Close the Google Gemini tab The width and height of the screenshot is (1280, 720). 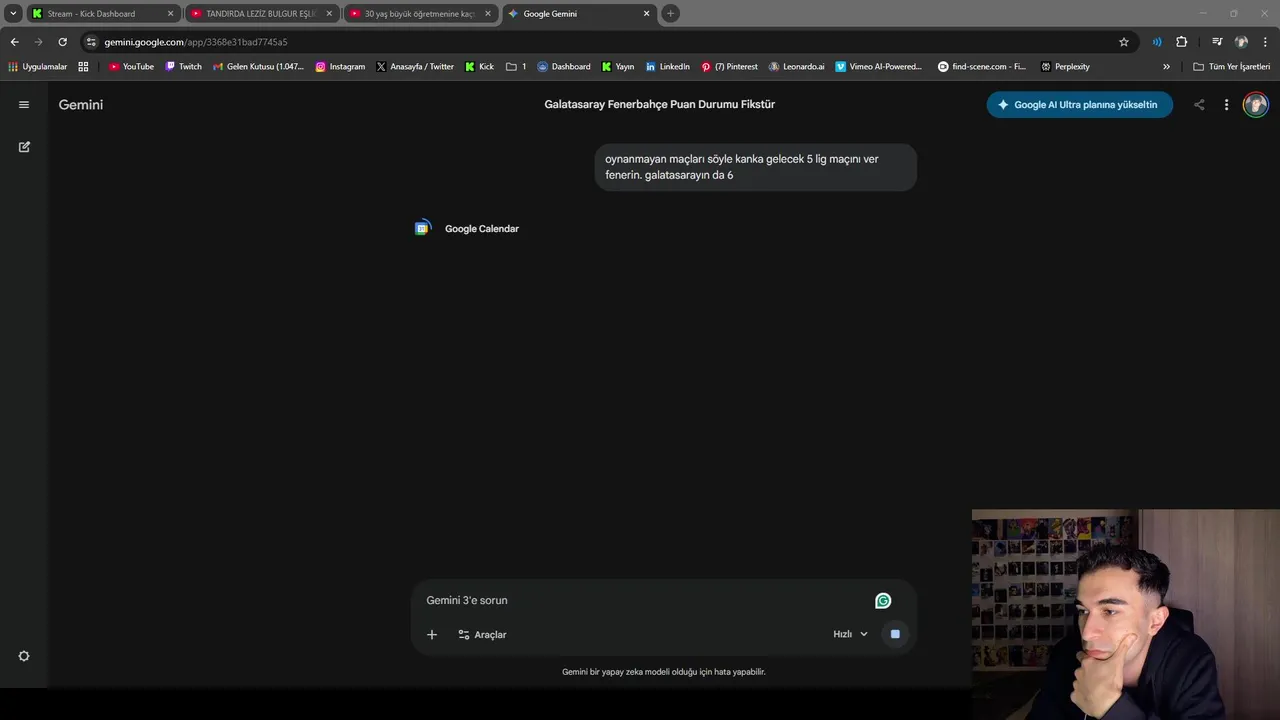[x=646, y=14]
